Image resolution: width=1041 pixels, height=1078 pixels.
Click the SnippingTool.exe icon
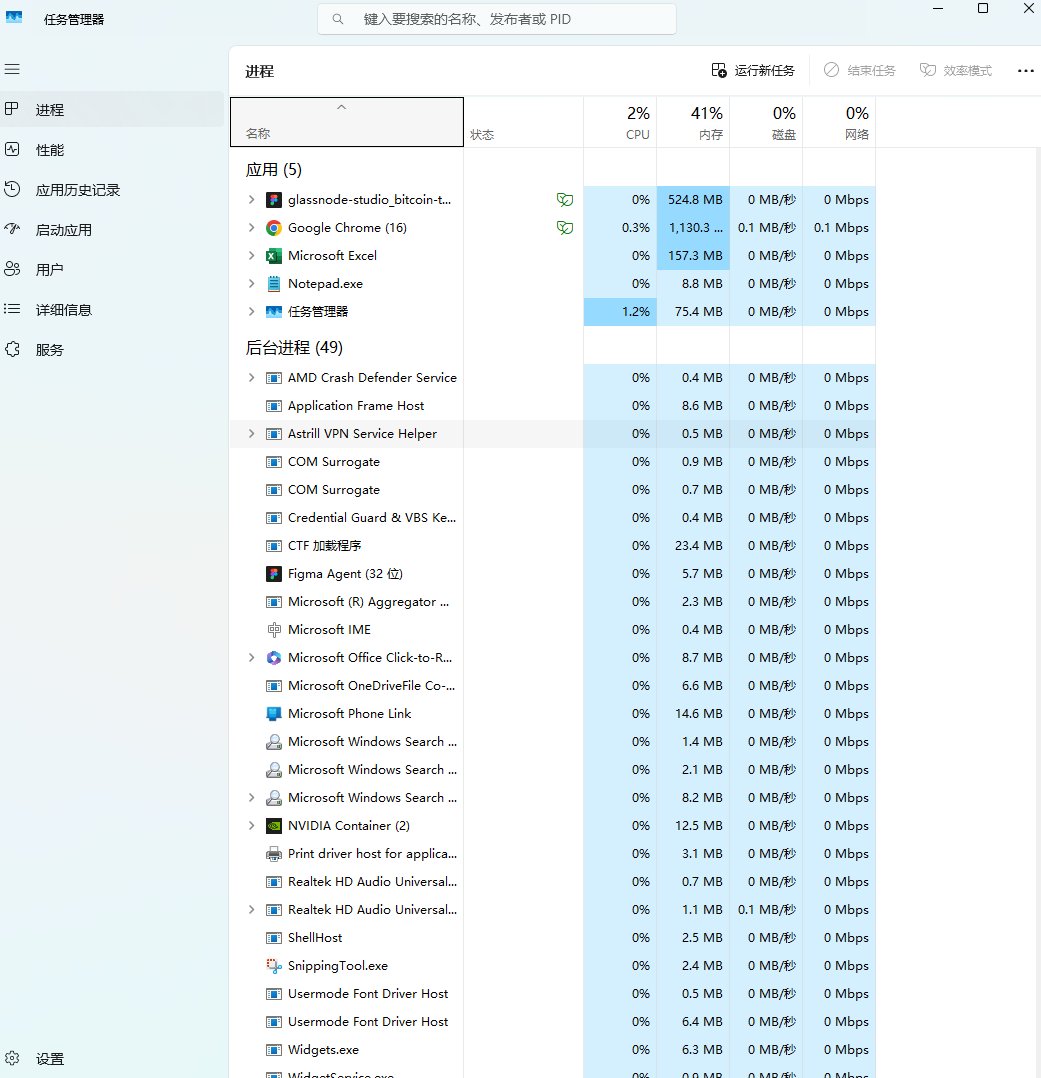pyautogui.click(x=274, y=966)
